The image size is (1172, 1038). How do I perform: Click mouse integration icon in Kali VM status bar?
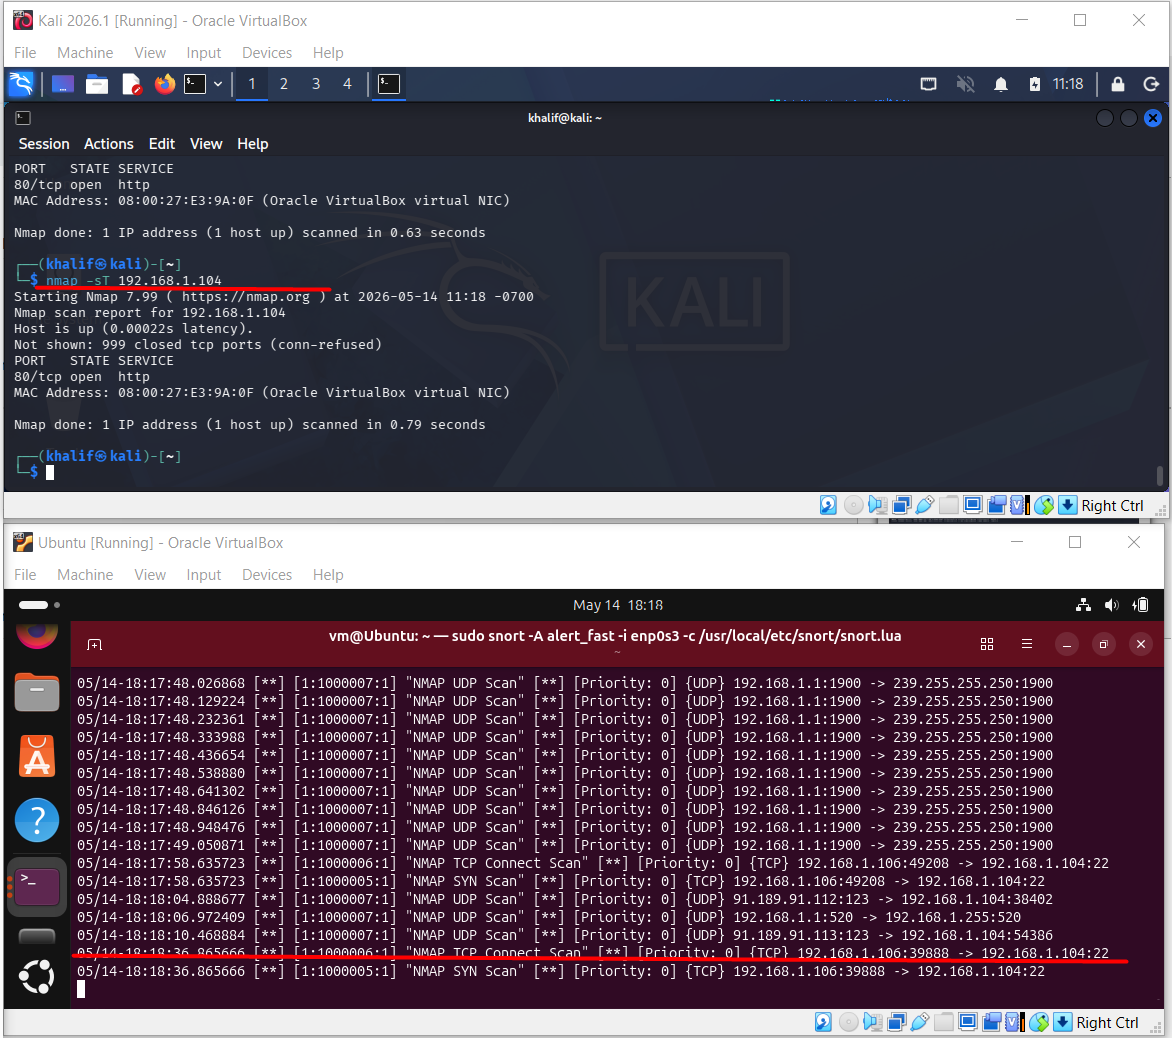[1044, 505]
